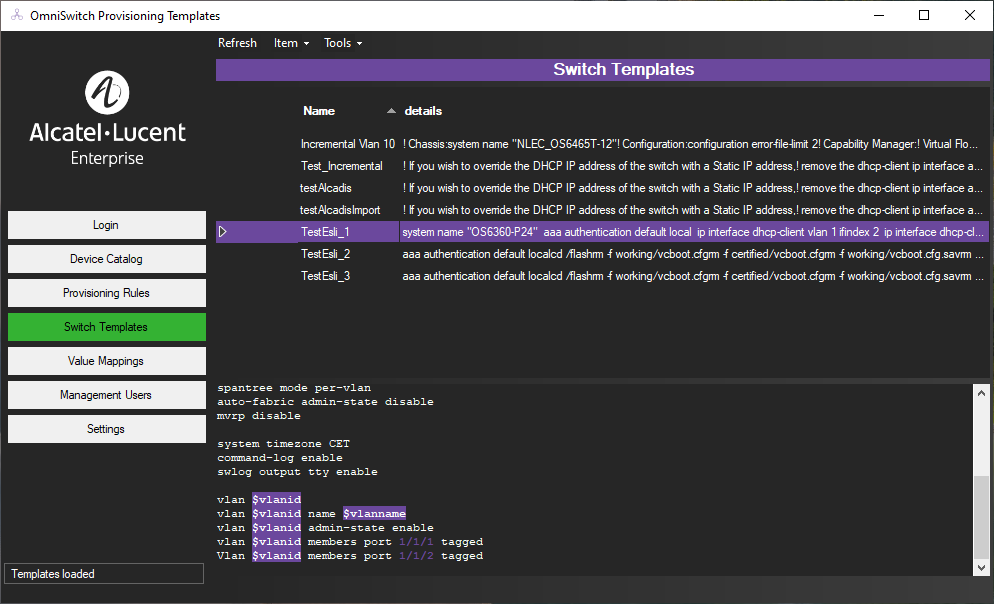Click details cell of TestEsli_1 row
994x604 pixels.
(x=693, y=232)
